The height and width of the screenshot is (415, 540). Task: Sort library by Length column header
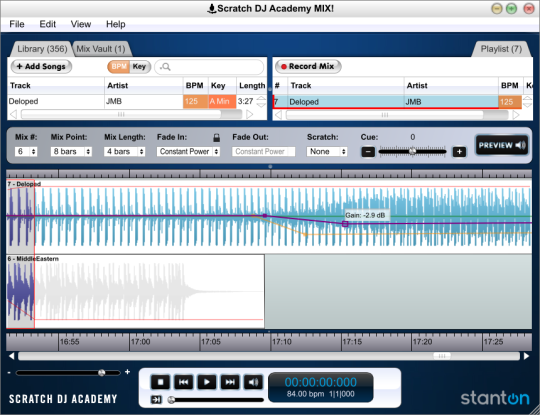[252, 85]
